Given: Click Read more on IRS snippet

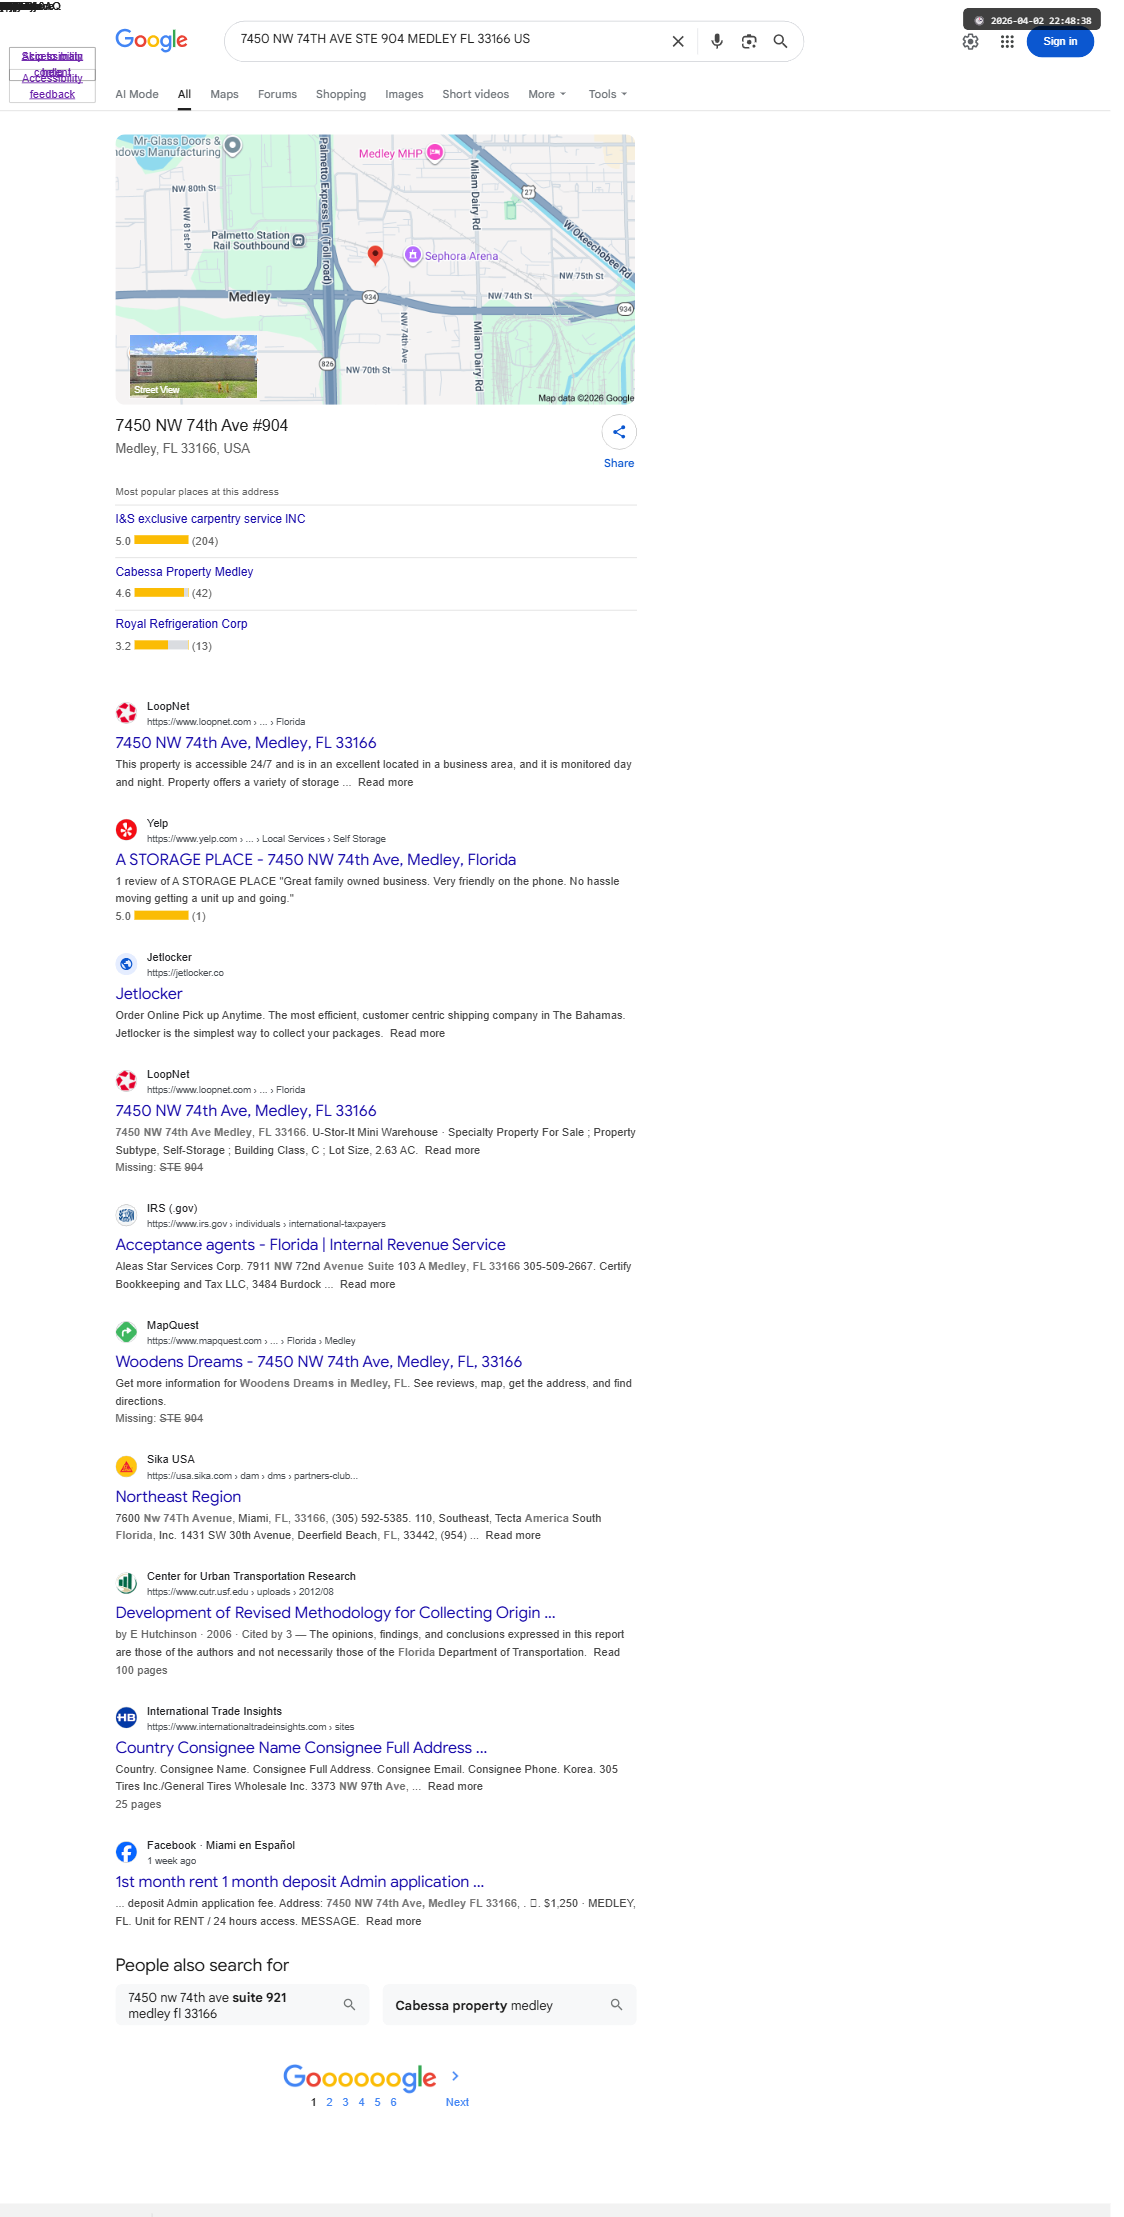Looking at the screenshot, I should (x=367, y=1285).
